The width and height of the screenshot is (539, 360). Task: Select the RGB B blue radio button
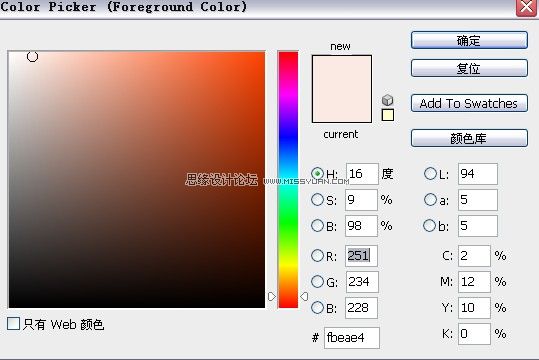tap(317, 307)
